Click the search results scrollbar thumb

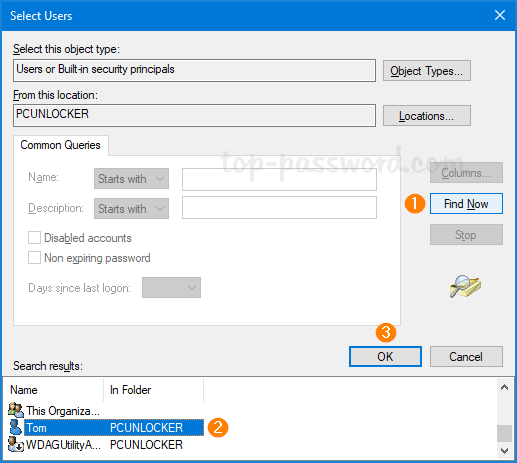point(504,433)
